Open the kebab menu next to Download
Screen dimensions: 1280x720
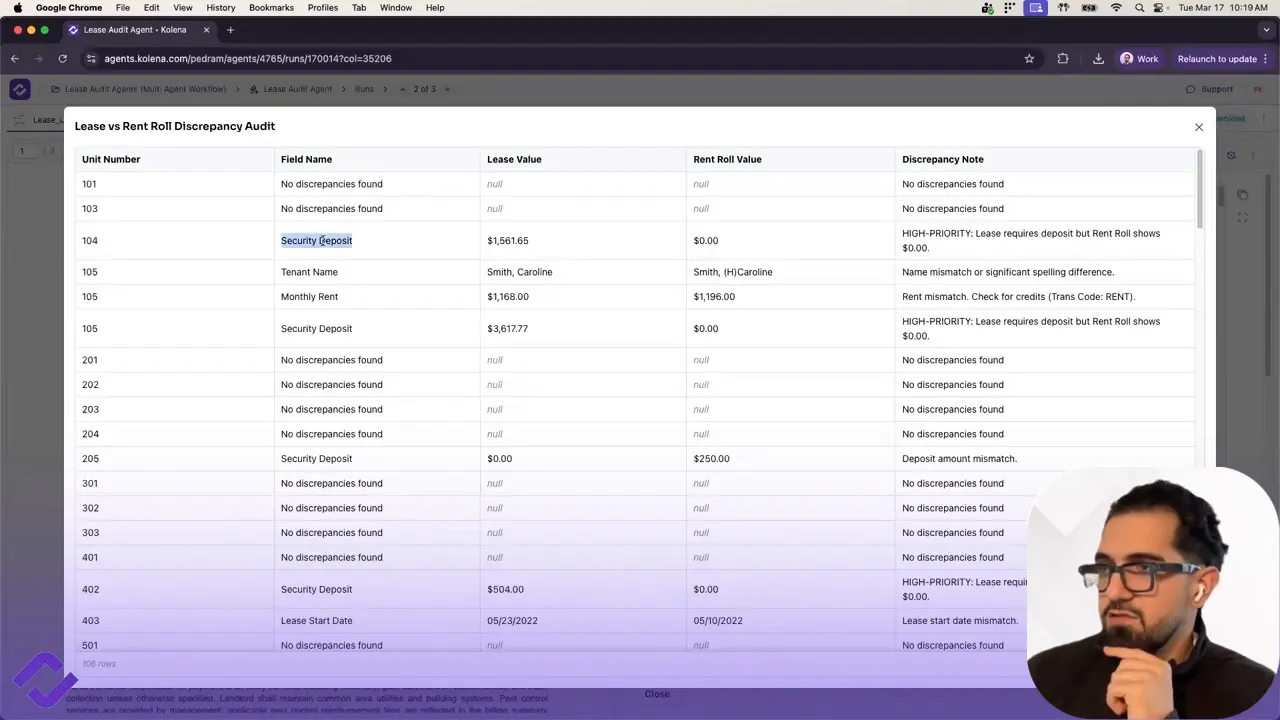pyautogui.click(x=1264, y=119)
